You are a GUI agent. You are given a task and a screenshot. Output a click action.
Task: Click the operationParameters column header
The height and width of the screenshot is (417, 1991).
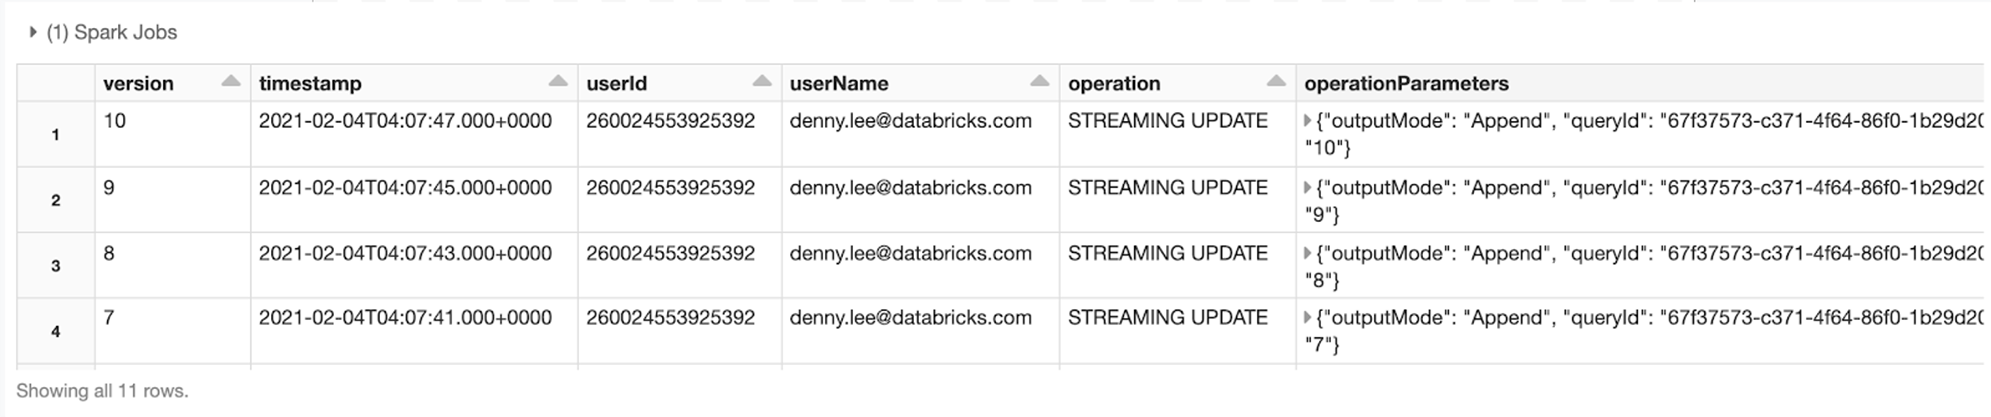tap(1406, 84)
